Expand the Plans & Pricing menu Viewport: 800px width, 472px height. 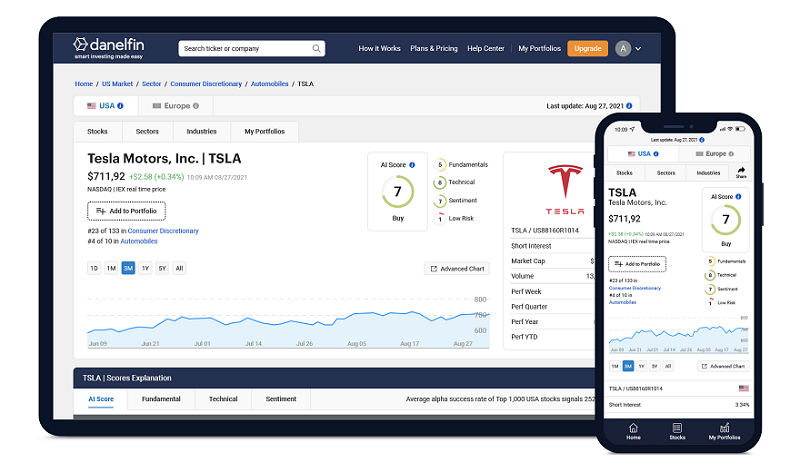[x=433, y=48]
